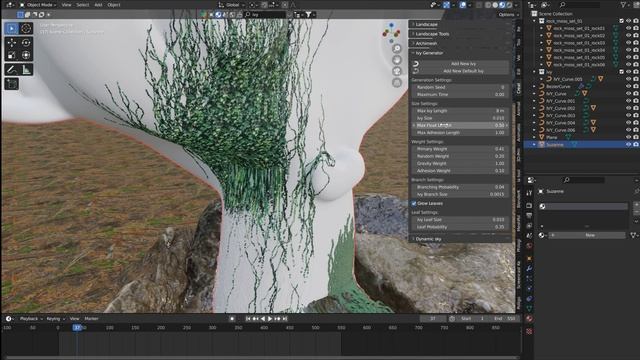Open the Render properties tab icon
Image resolution: width=640 pixels, height=360 pixels.
coord(529,205)
